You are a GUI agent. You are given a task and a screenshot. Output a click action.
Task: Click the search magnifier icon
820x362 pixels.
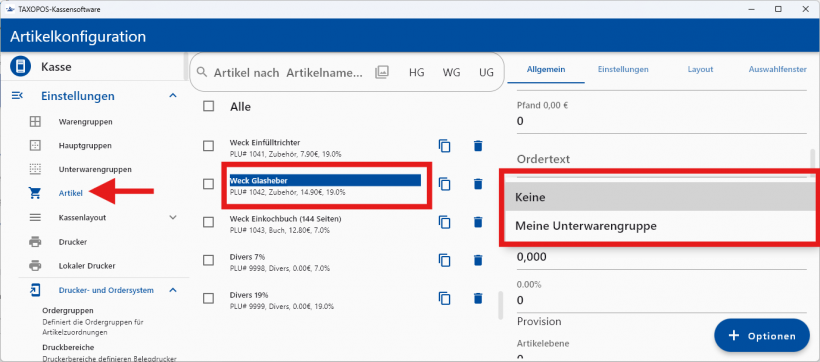pyautogui.click(x=202, y=72)
